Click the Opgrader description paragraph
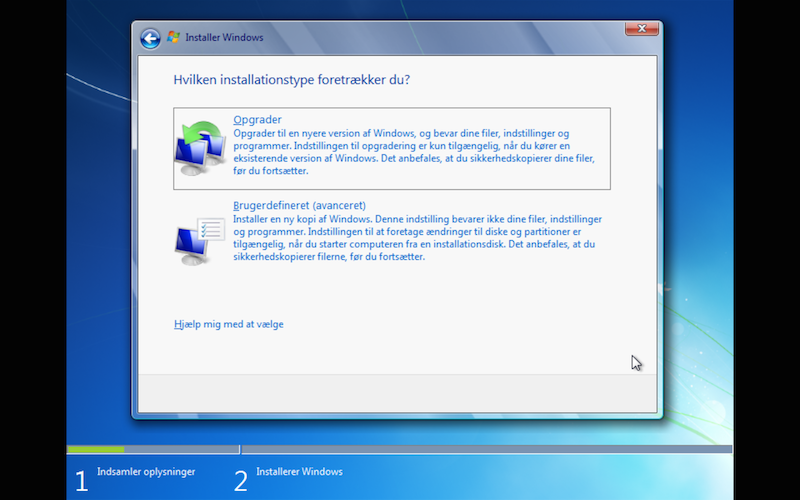Viewport: 800px width, 500px height. 414,152
